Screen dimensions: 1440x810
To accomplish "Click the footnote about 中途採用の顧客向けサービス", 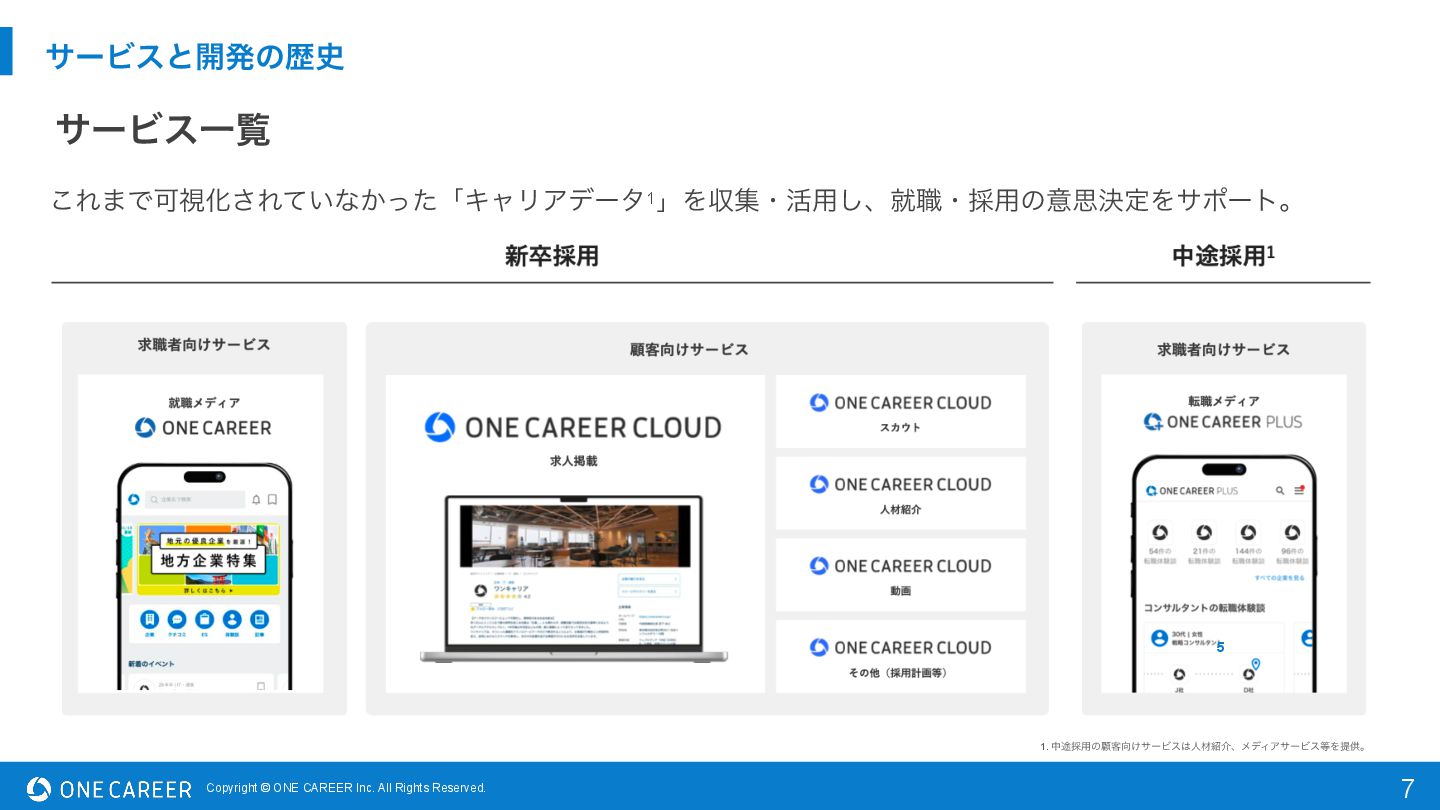I will tap(1204, 746).
